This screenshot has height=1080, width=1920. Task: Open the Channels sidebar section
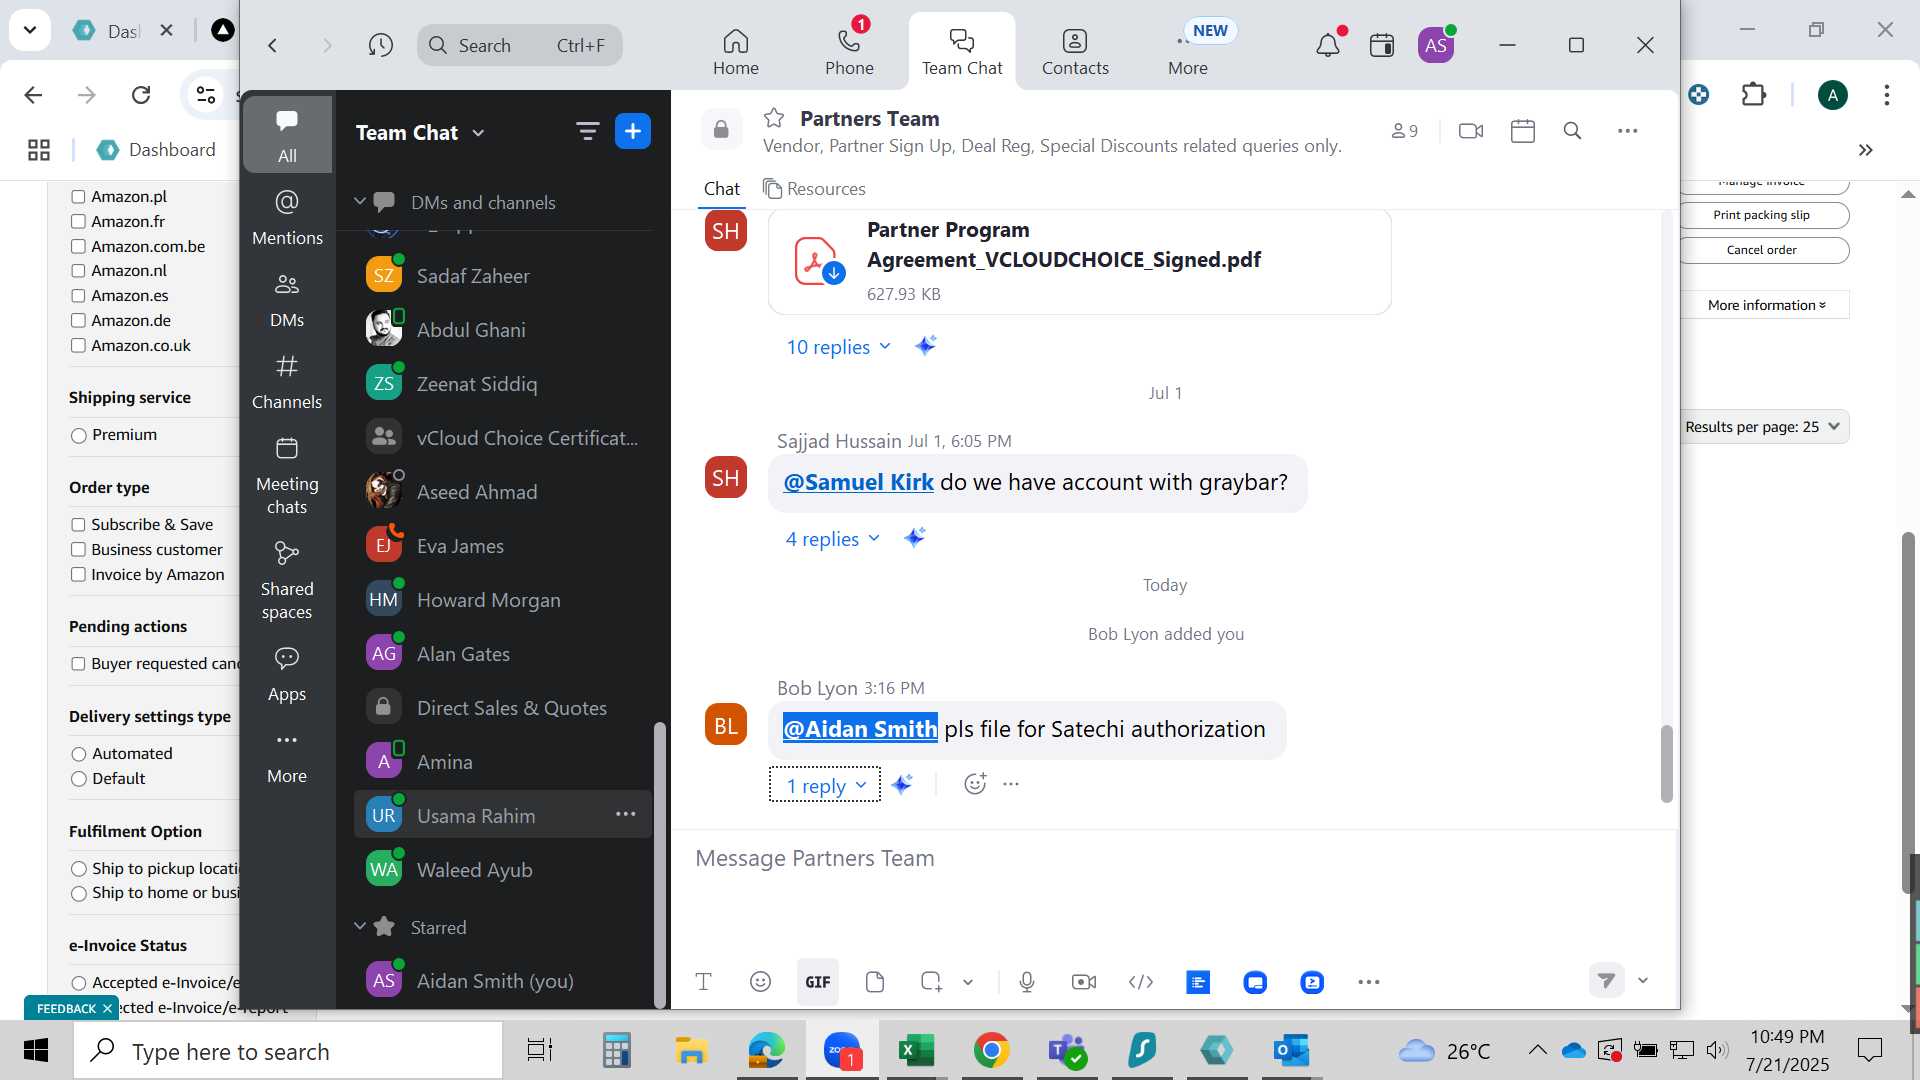[x=287, y=382]
